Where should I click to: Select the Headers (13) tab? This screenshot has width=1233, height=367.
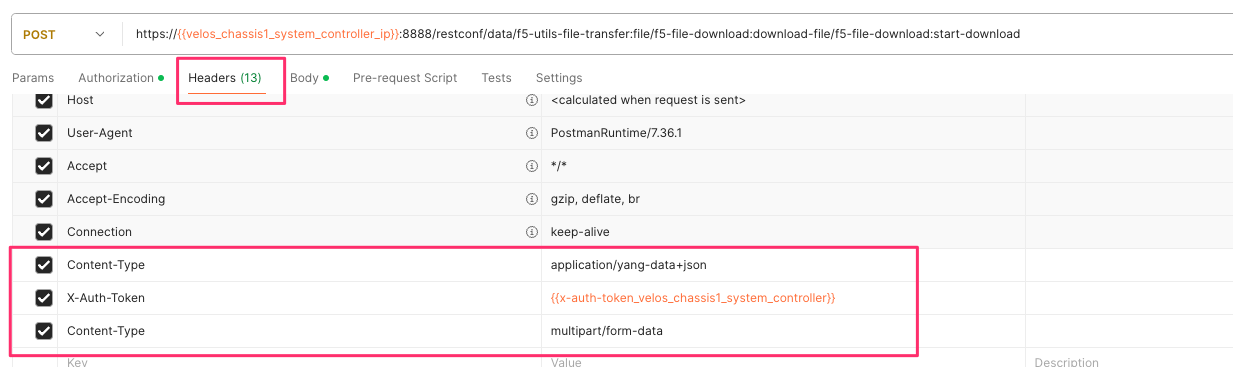click(225, 78)
